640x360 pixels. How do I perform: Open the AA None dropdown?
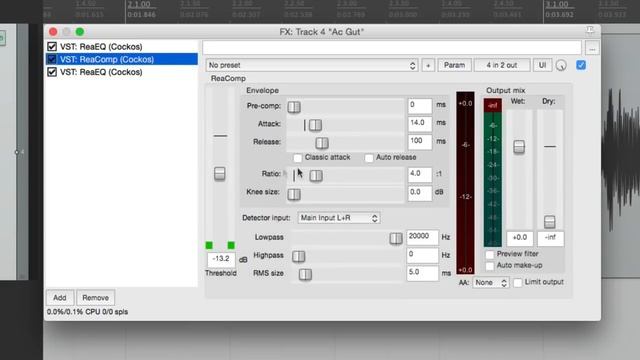click(491, 282)
